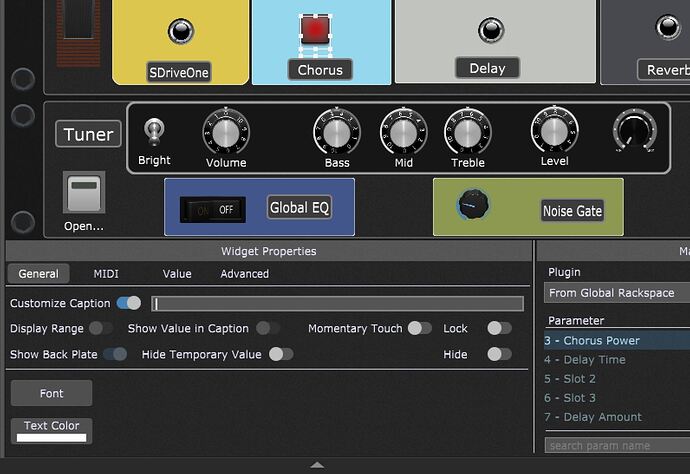Toggle Show Back Plate switch

click(115, 354)
